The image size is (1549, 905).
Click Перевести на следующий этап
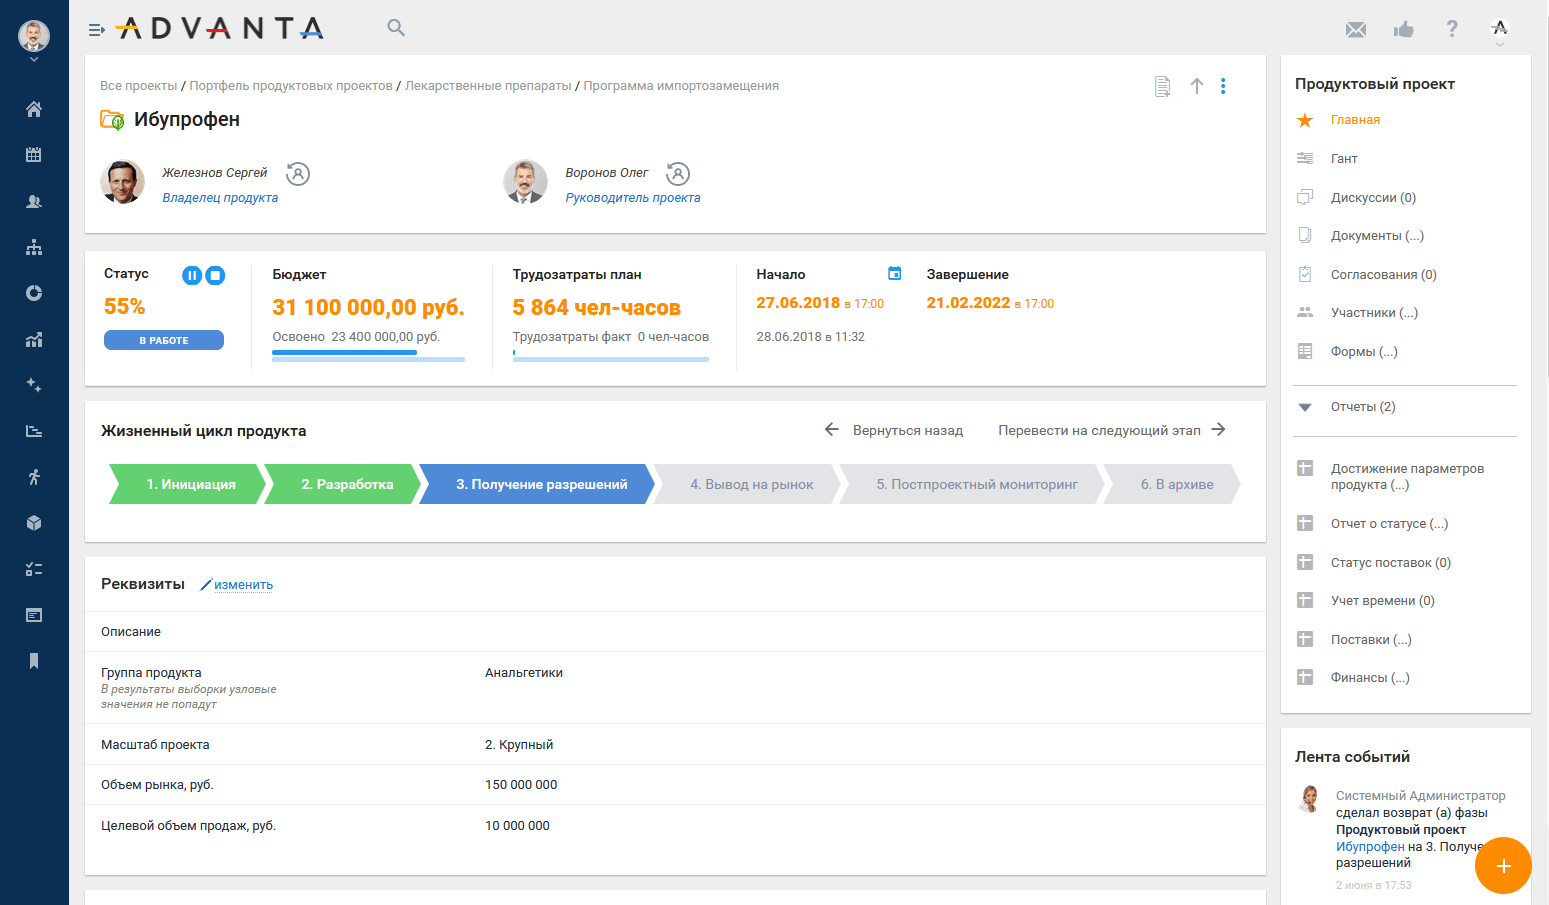(x=1112, y=430)
